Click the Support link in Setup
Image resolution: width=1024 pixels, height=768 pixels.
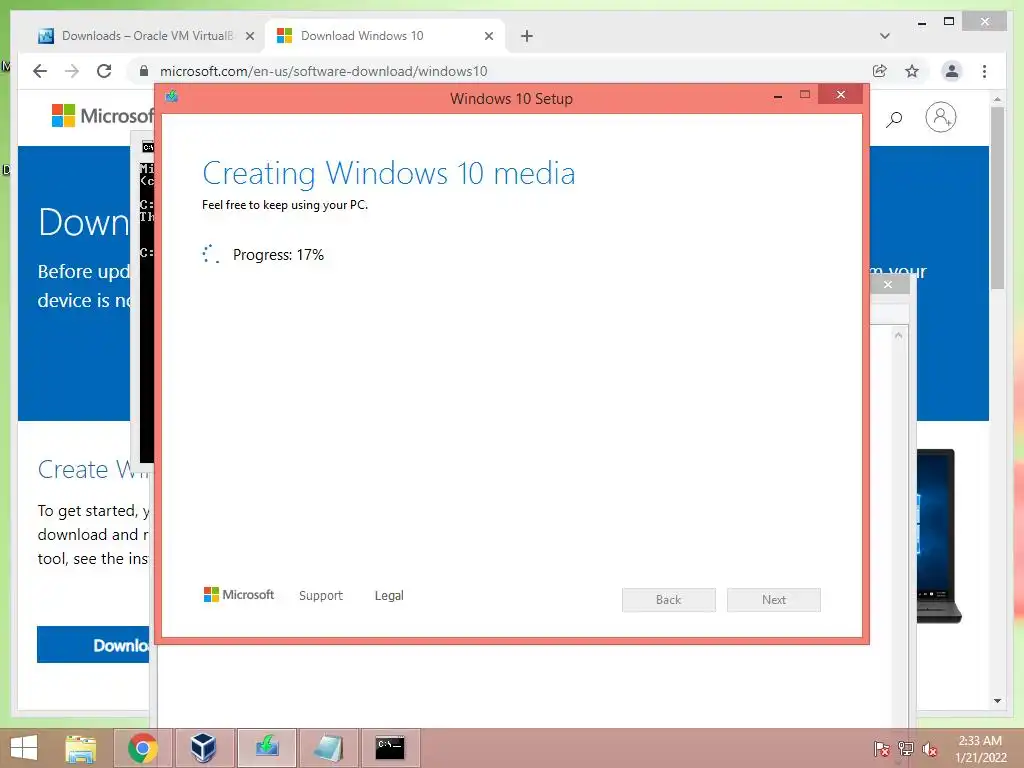click(321, 596)
